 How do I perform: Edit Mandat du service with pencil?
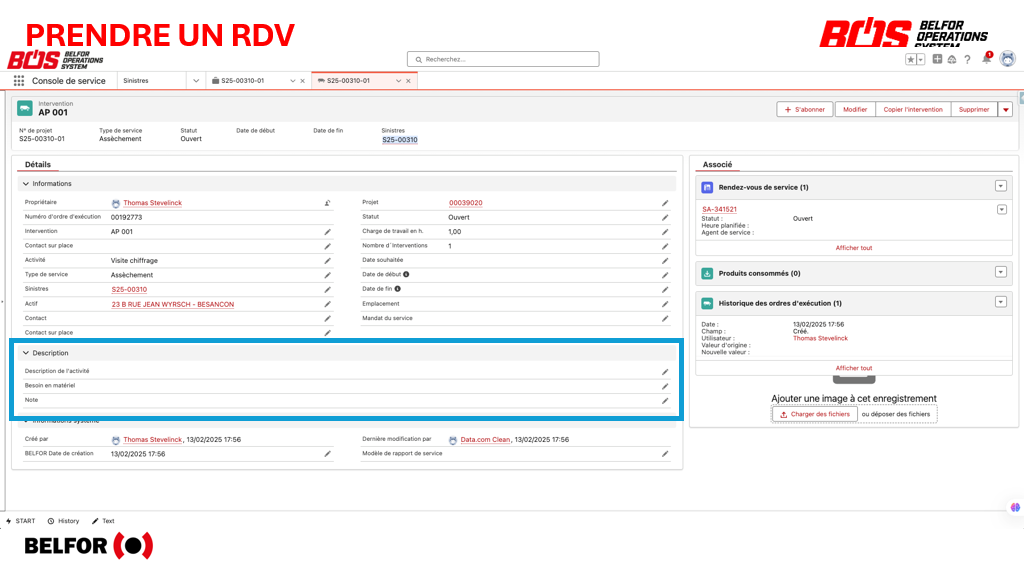(665, 319)
